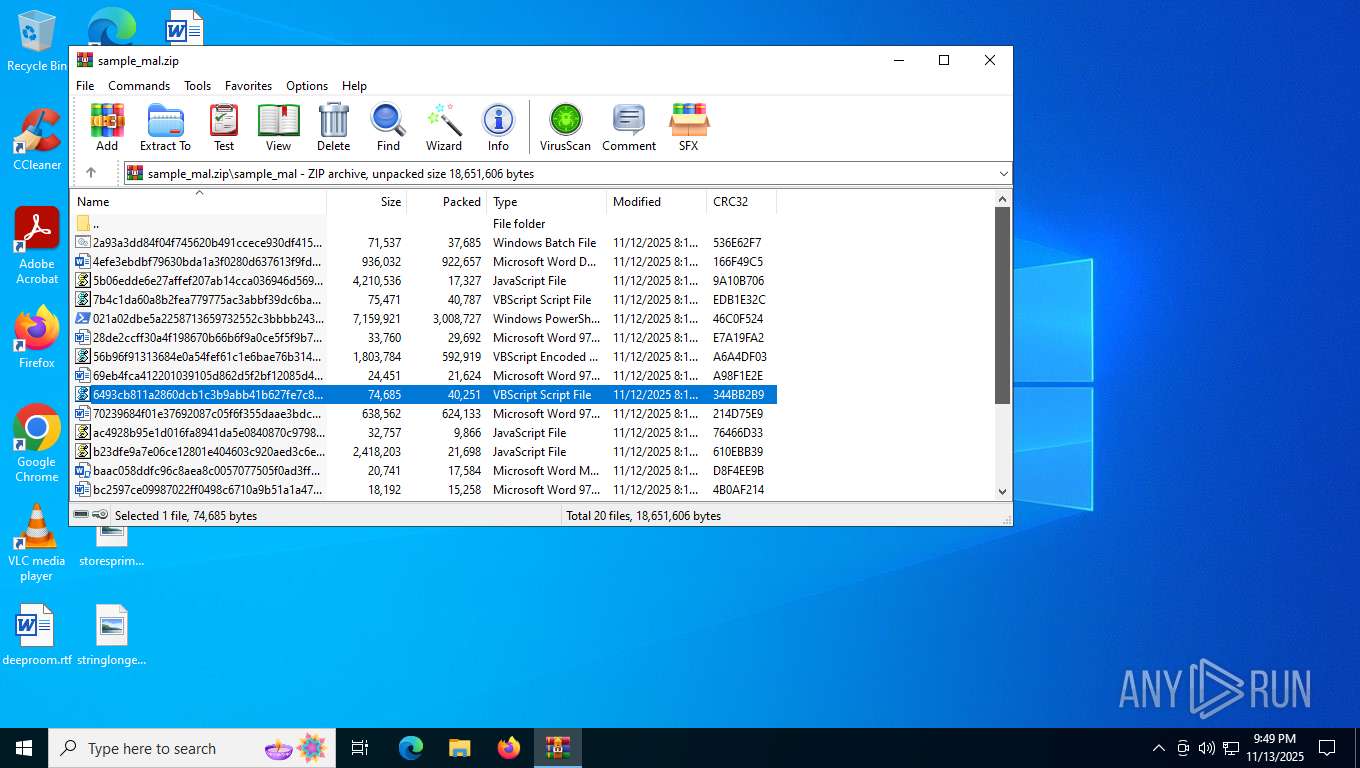Viewport: 1360px width, 768px height.
Task: Open VLC media player shortcut
Action: (37, 542)
